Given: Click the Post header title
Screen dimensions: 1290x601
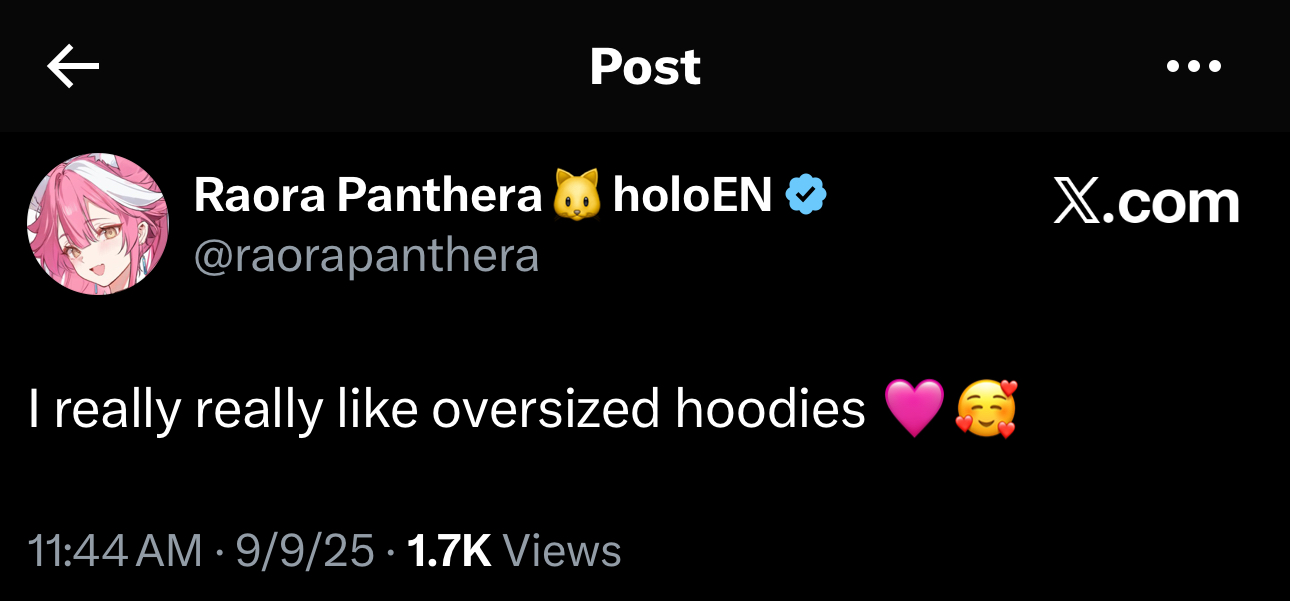Looking at the screenshot, I should [645, 67].
